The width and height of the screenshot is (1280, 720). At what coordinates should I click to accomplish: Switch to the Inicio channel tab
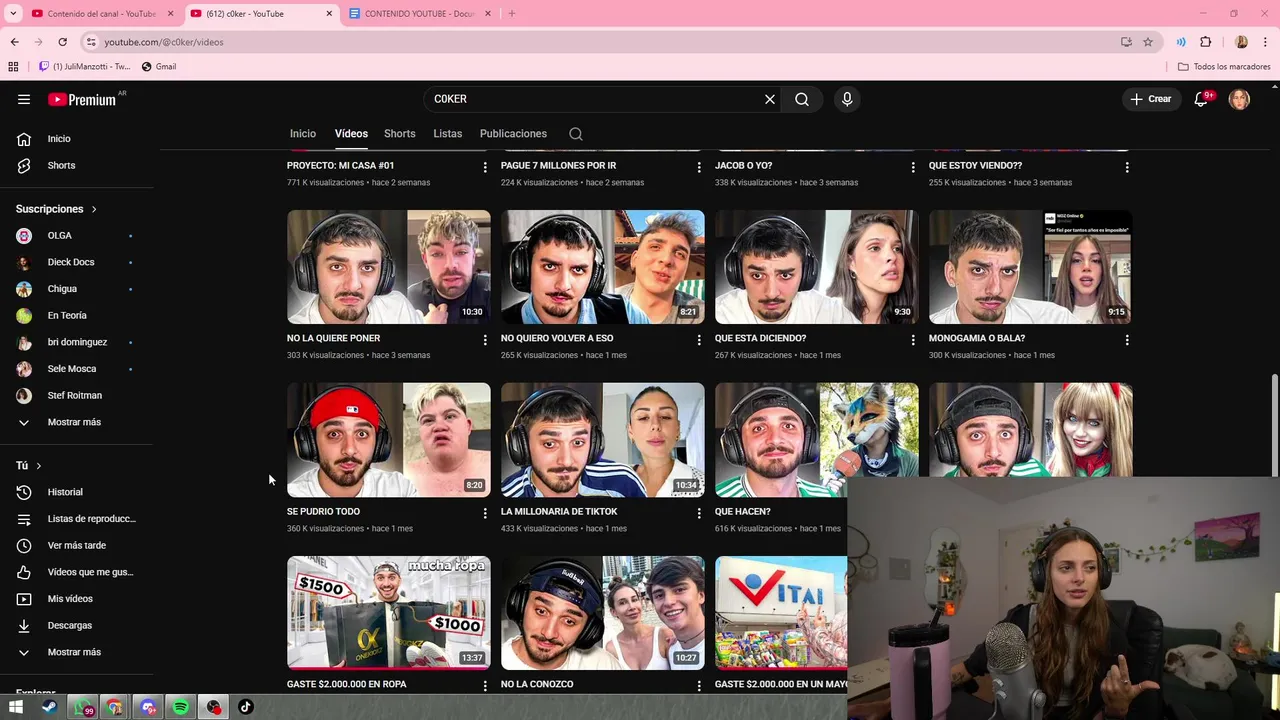[x=303, y=133]
